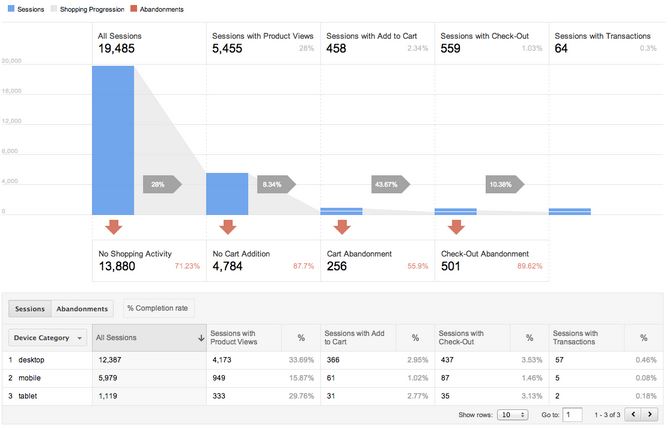Click the red abandonment arrow under All Sessions
The height and width of the screenshot is (428, 671).
coord(112,227)
